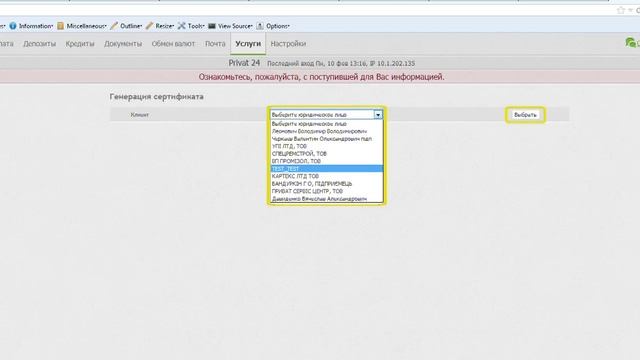Open the Information toolbar menu
Image resolution: width=640 pixels, height=360 pixels.
[31, 26]
